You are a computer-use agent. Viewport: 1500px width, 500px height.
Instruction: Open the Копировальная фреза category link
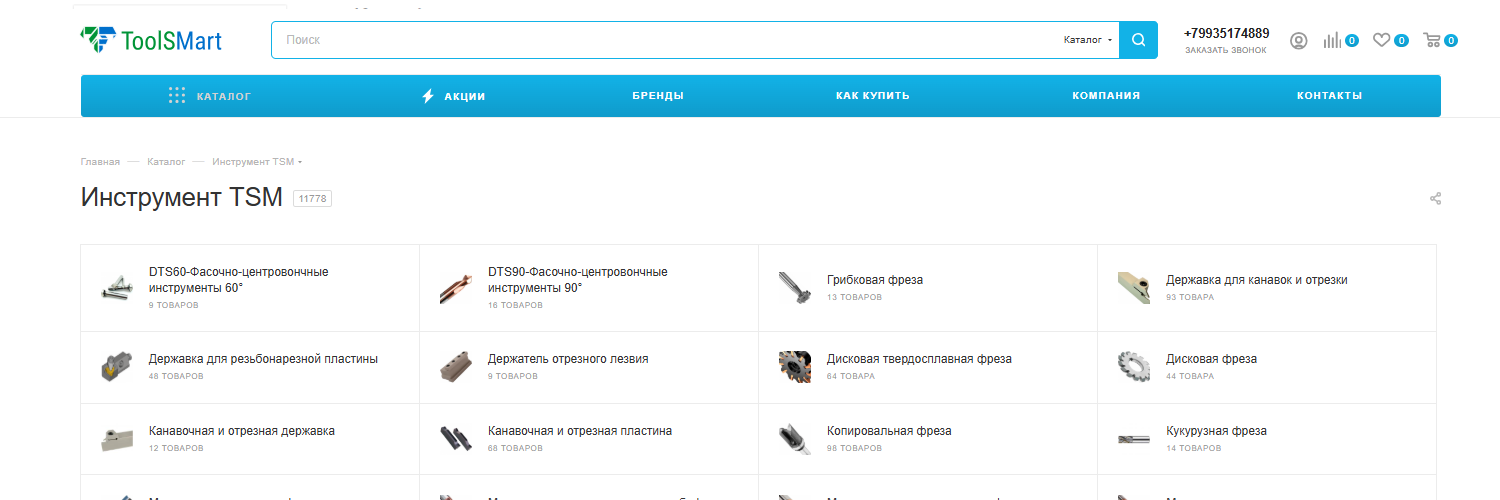click(x=889, y=431)
